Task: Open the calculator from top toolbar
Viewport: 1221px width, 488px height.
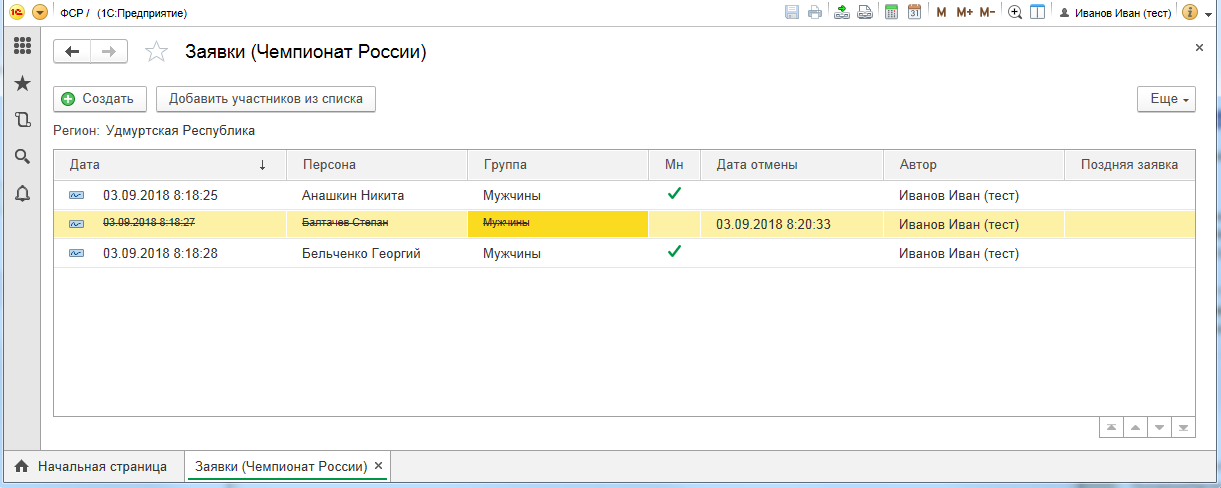Action: [x=891, y=13]
